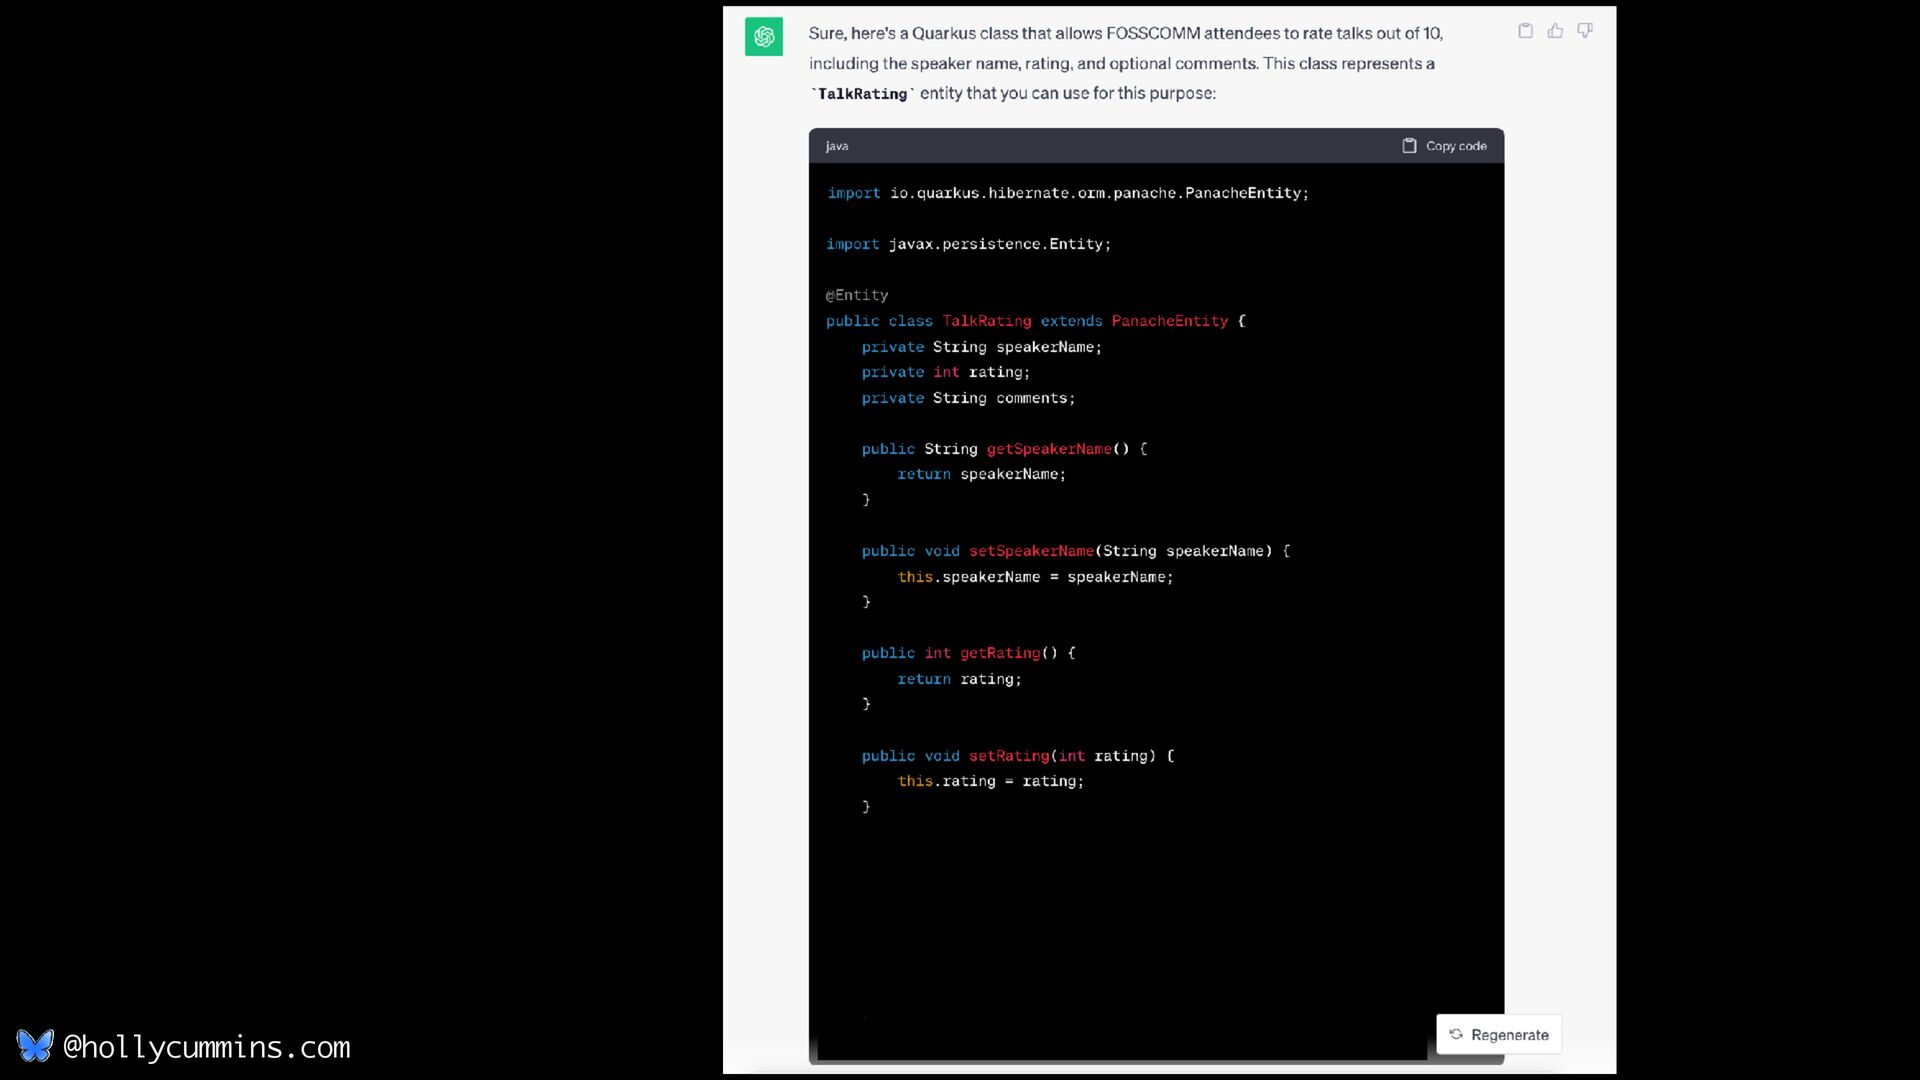Click the thumbs down feedback icon
This screenshot has height=1080, width=1920.
pyautogui.click(x=1585, y=31)
